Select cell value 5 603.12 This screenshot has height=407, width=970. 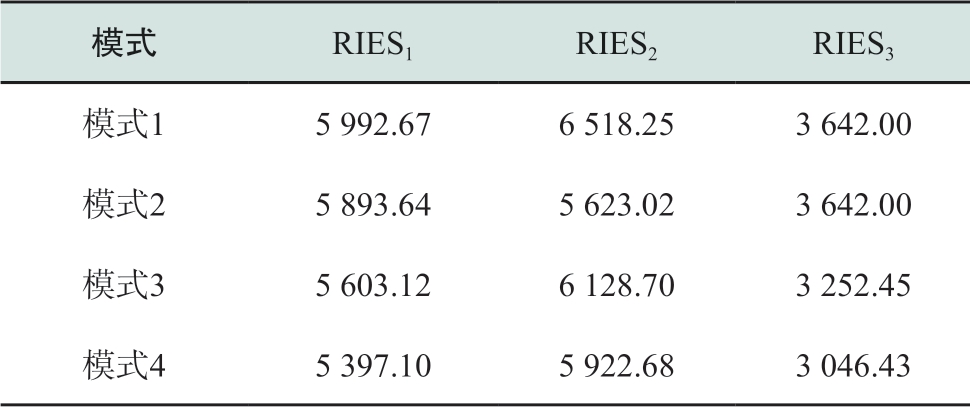pos(373,286)
